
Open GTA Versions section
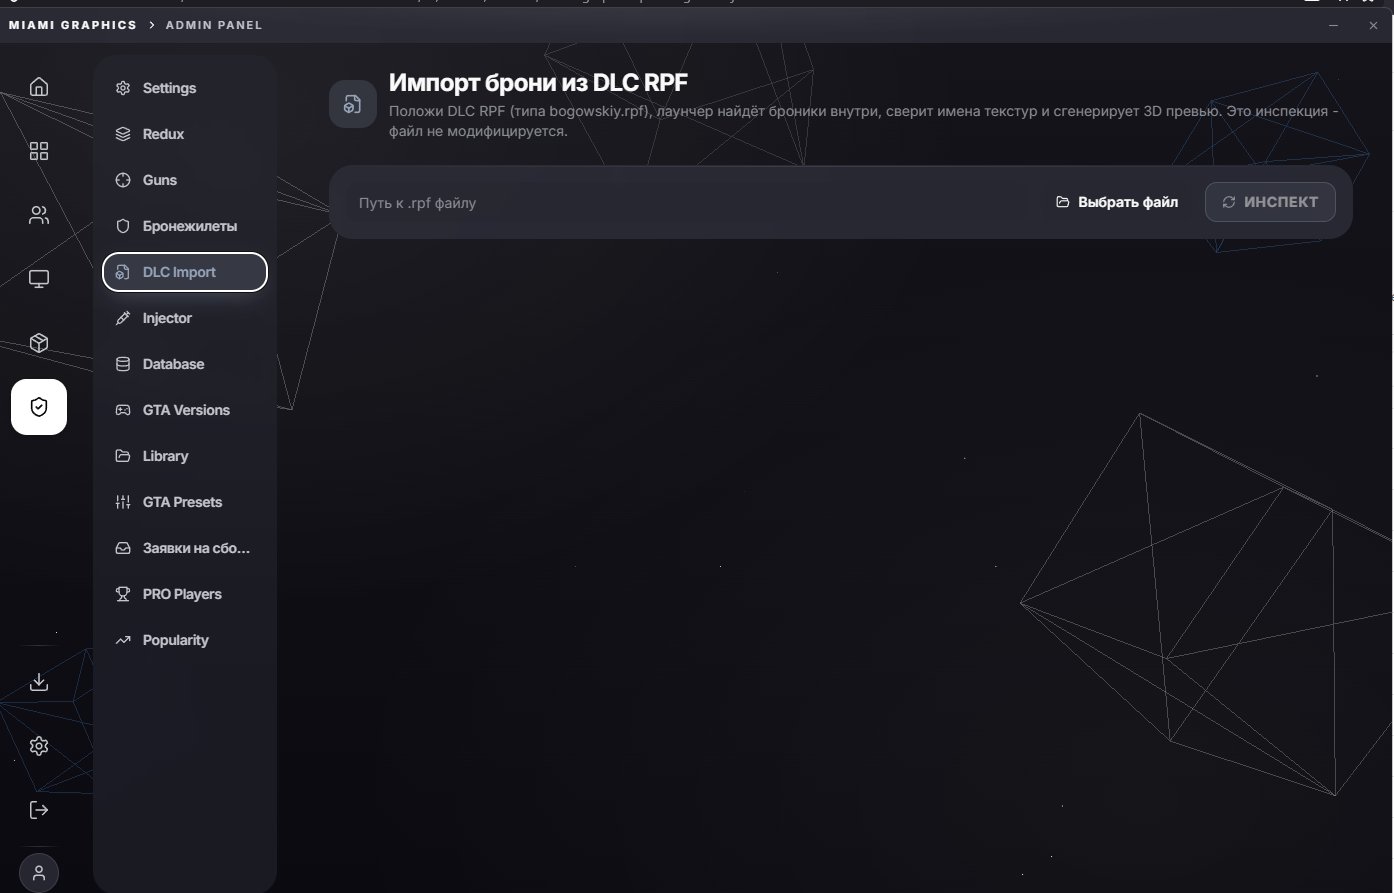[185, 410]
